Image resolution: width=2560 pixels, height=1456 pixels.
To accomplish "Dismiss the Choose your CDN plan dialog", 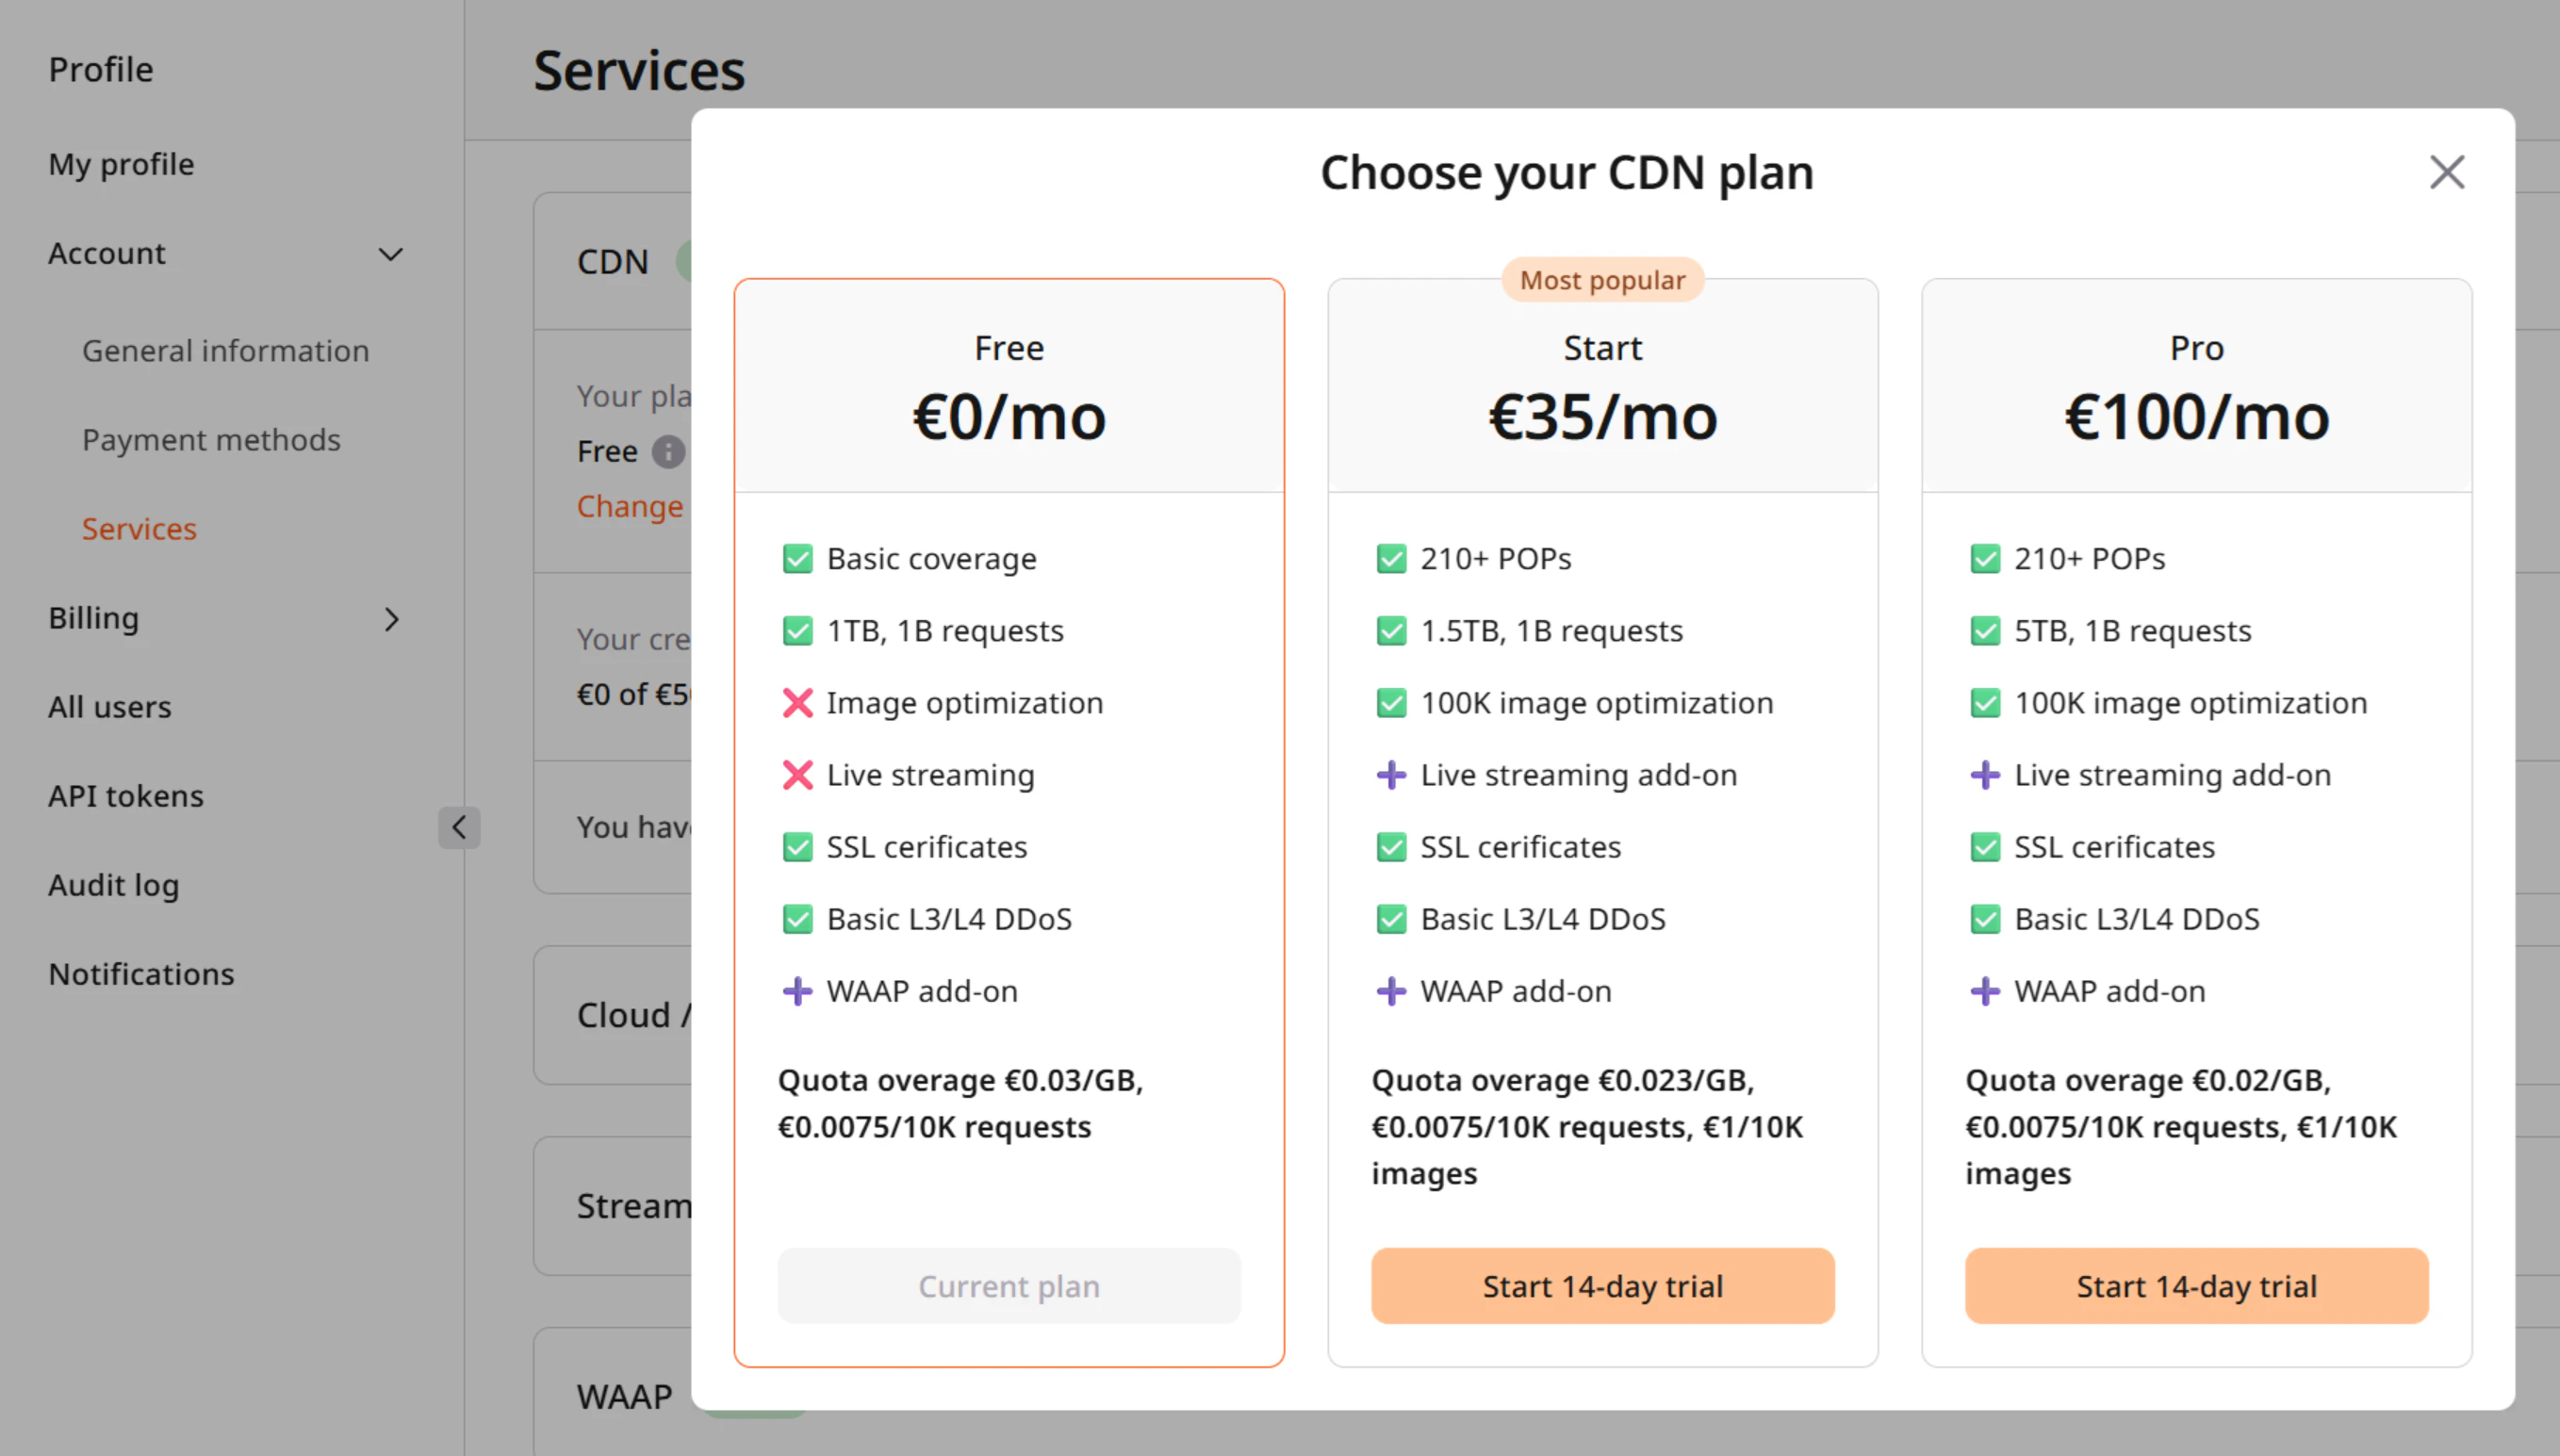I will [x=2447, y=172].
